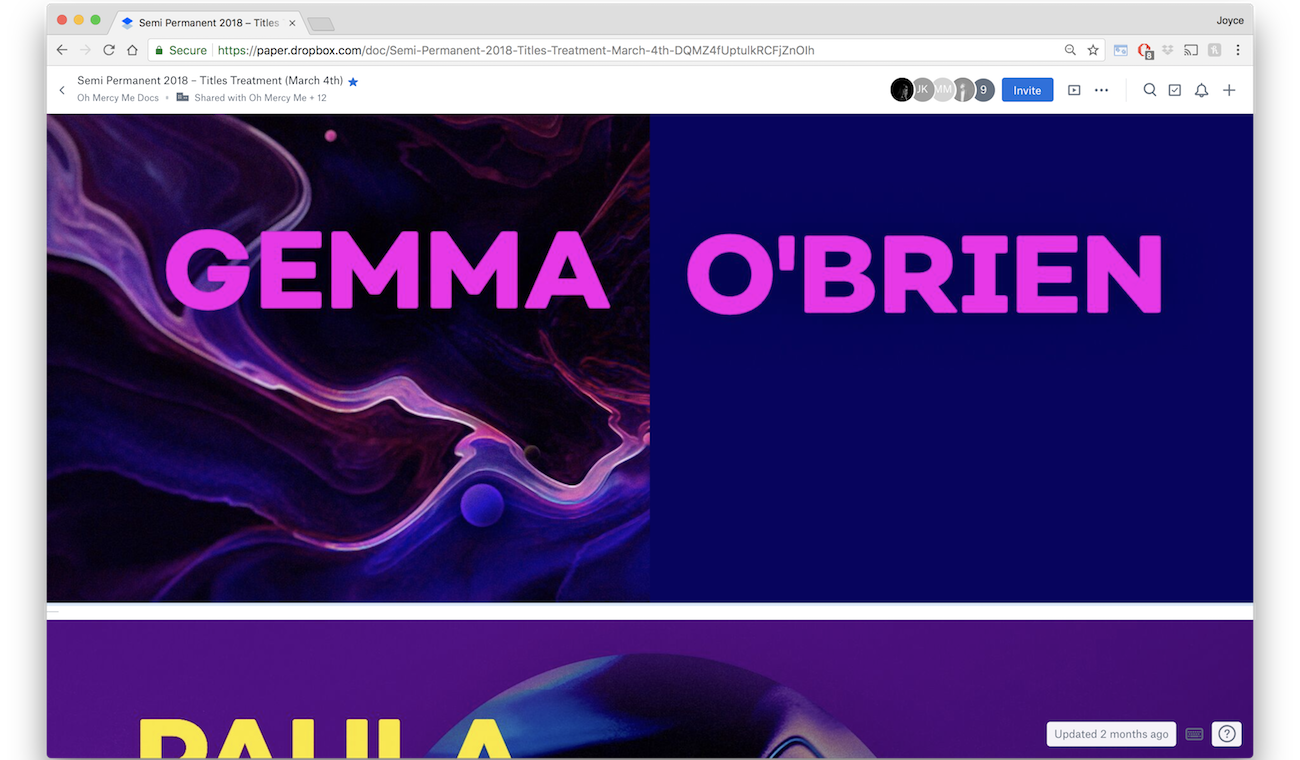
Task: Open Chrome's three-dot menu
Action: coord(1238,50)
